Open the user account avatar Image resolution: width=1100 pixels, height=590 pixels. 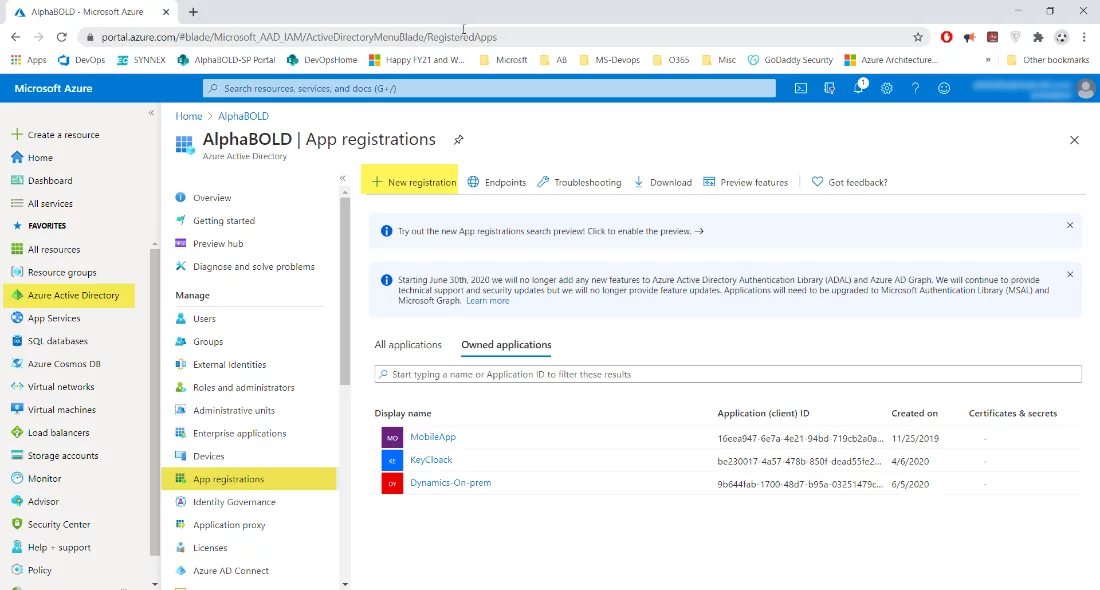pyautogui.click(x=1086, y=88)
